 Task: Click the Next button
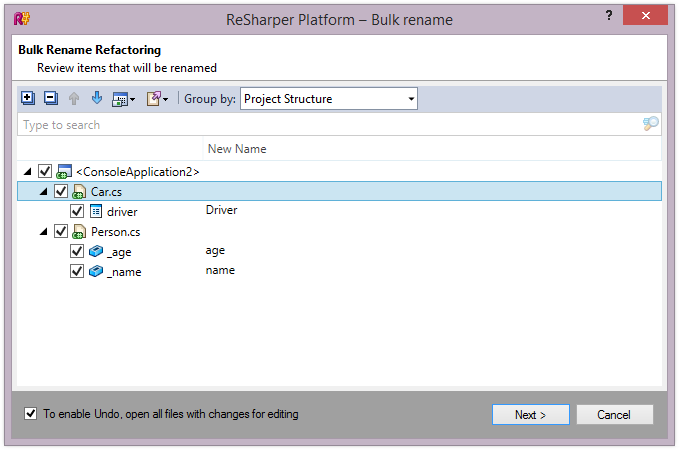pyautogui.click(x=530, y=414)
